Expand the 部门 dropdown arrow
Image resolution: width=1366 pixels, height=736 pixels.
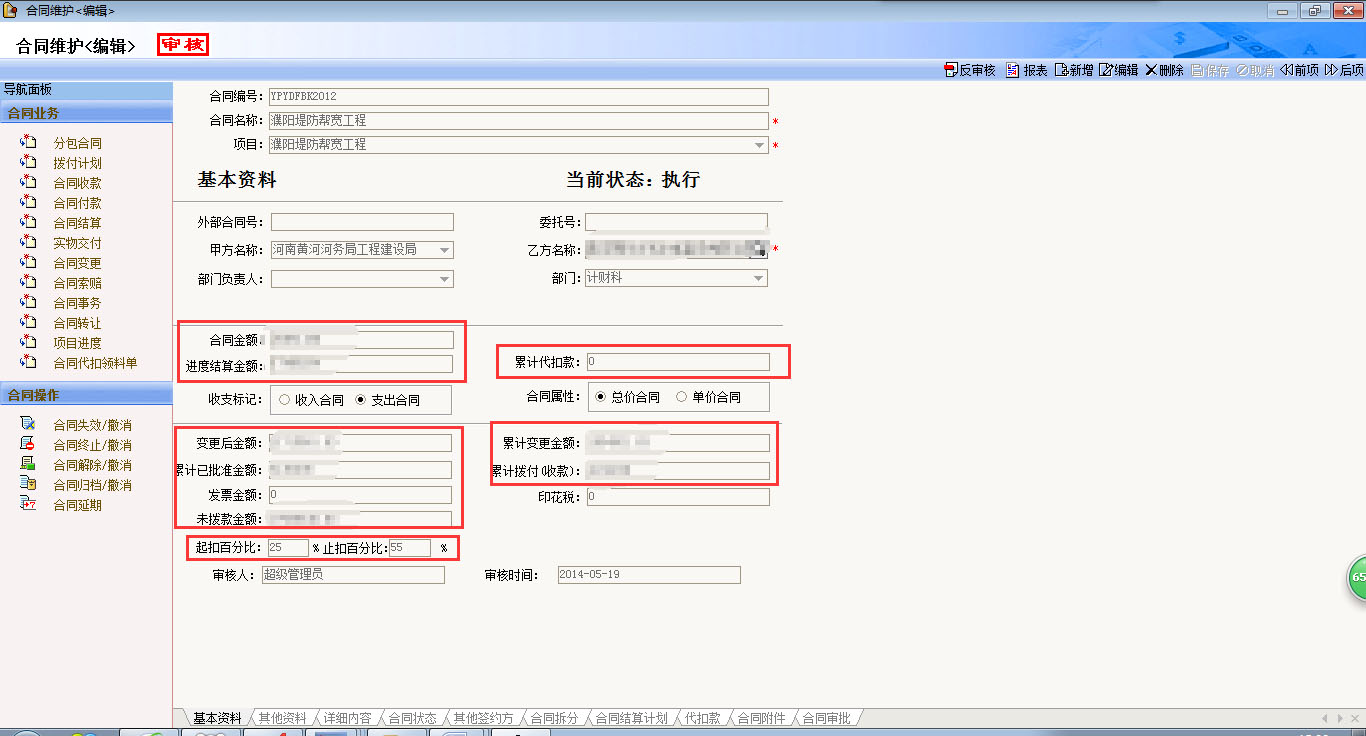click(x=759, y=278)
